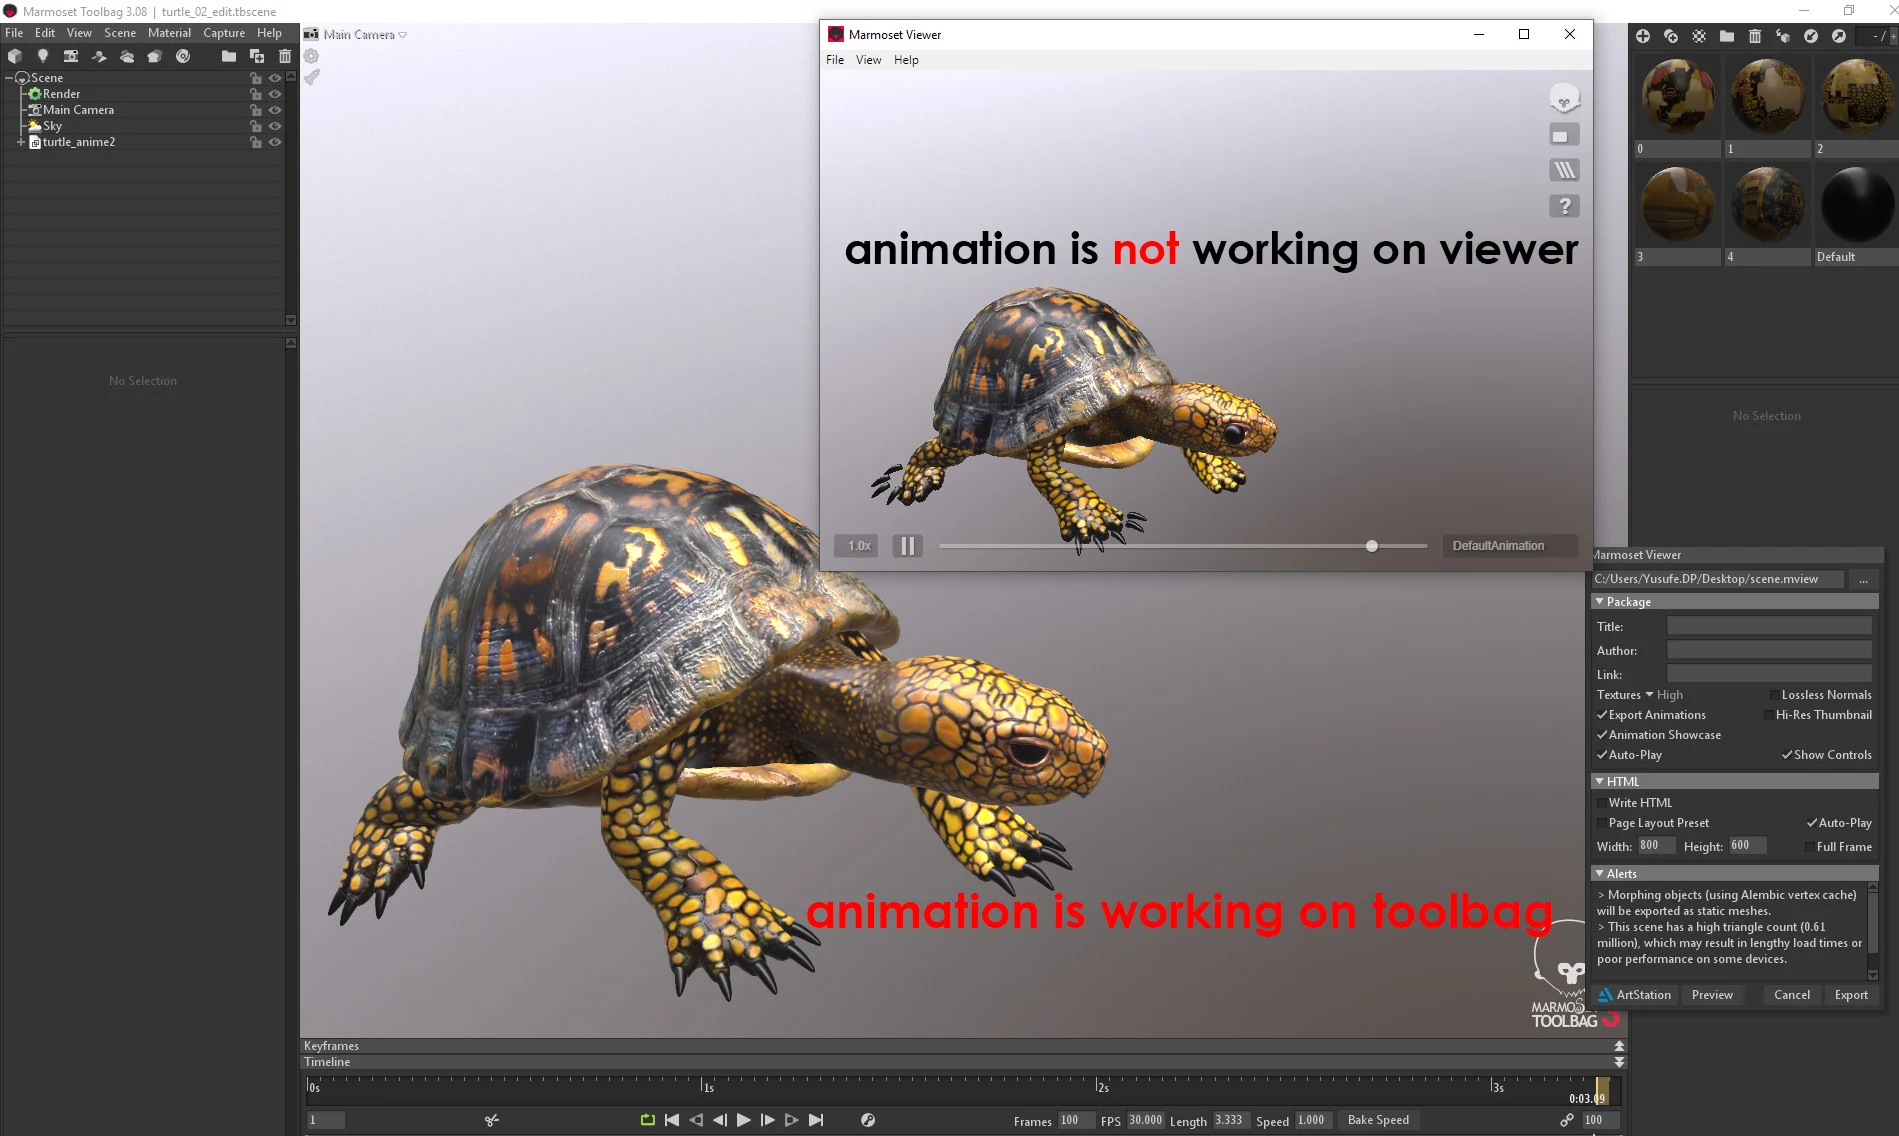Add a new light with the bulb icon
This screenshot has width=1899, height=1136.
pyautogui.click(x=43, y=56)
